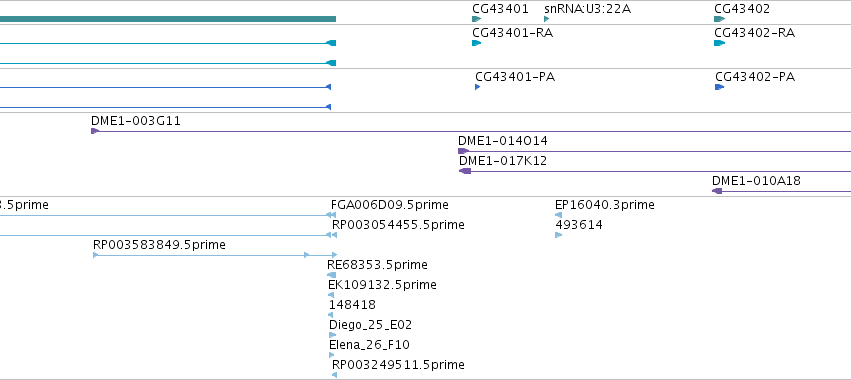The width and height of the screenshot is (851, 380).
Task: Click the RP003583849.5prime EST label
Action: point(159,245)
